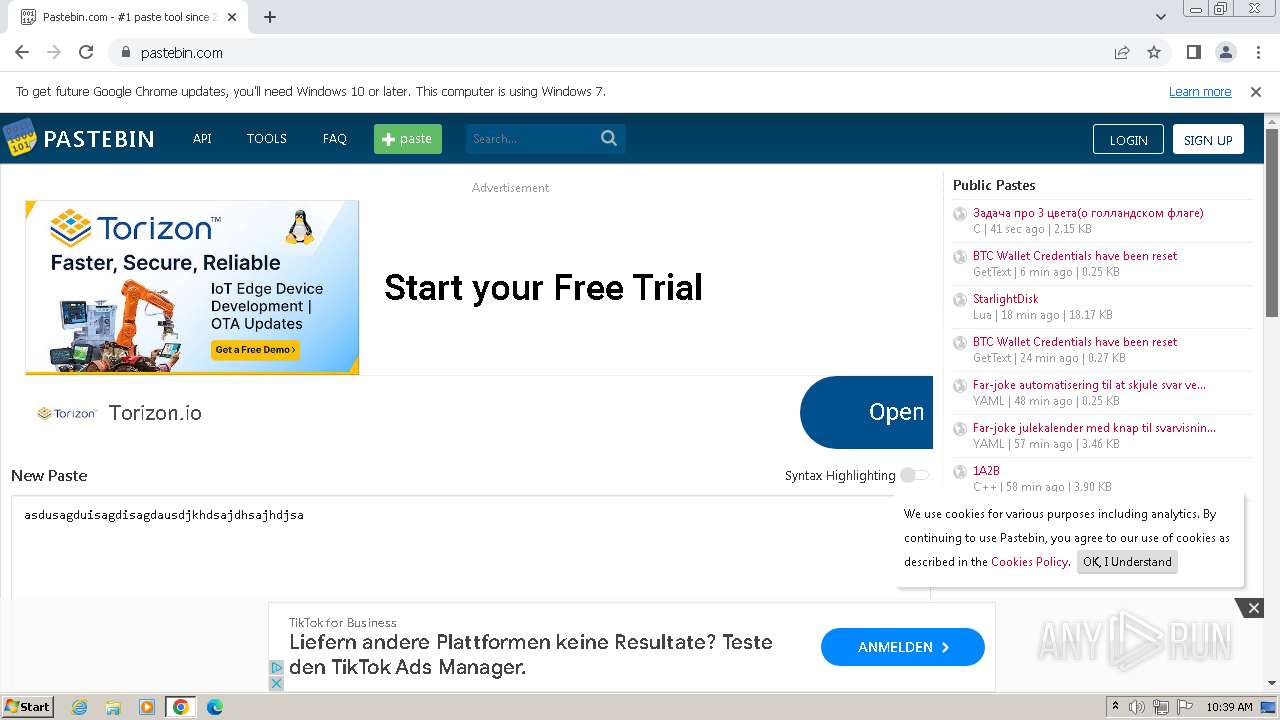The width and height of the screenshot is (1280, 720).
Task: Open the Windows Start menu
Action: 28,707
